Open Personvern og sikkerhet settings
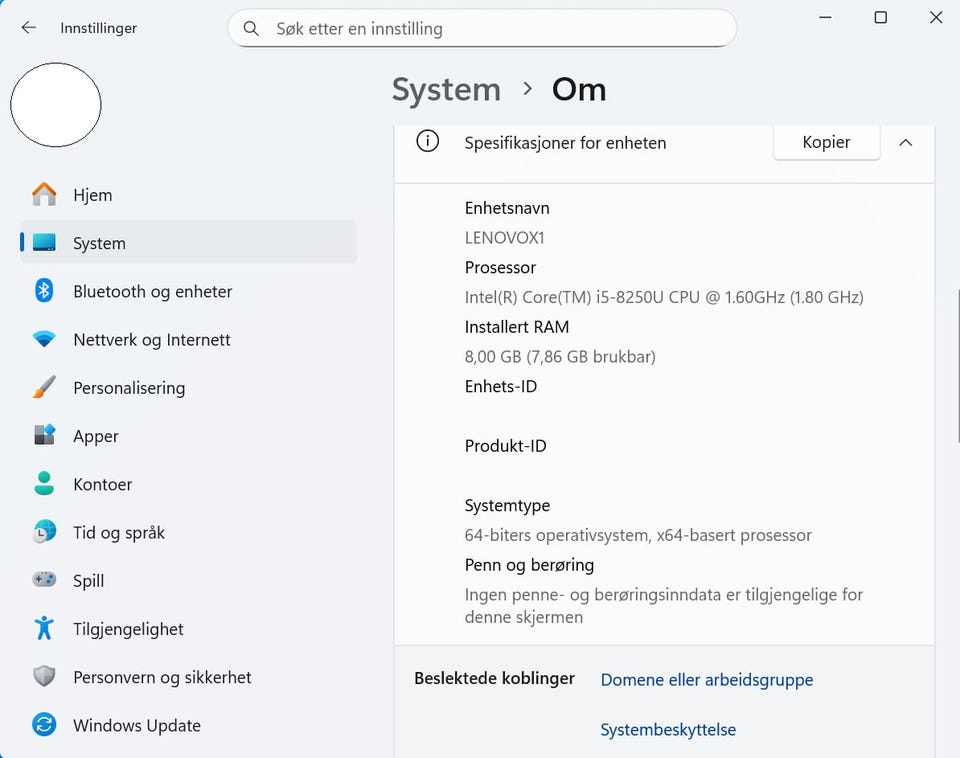This screenshot has height=758, width=960. click(x=162, y=677)
